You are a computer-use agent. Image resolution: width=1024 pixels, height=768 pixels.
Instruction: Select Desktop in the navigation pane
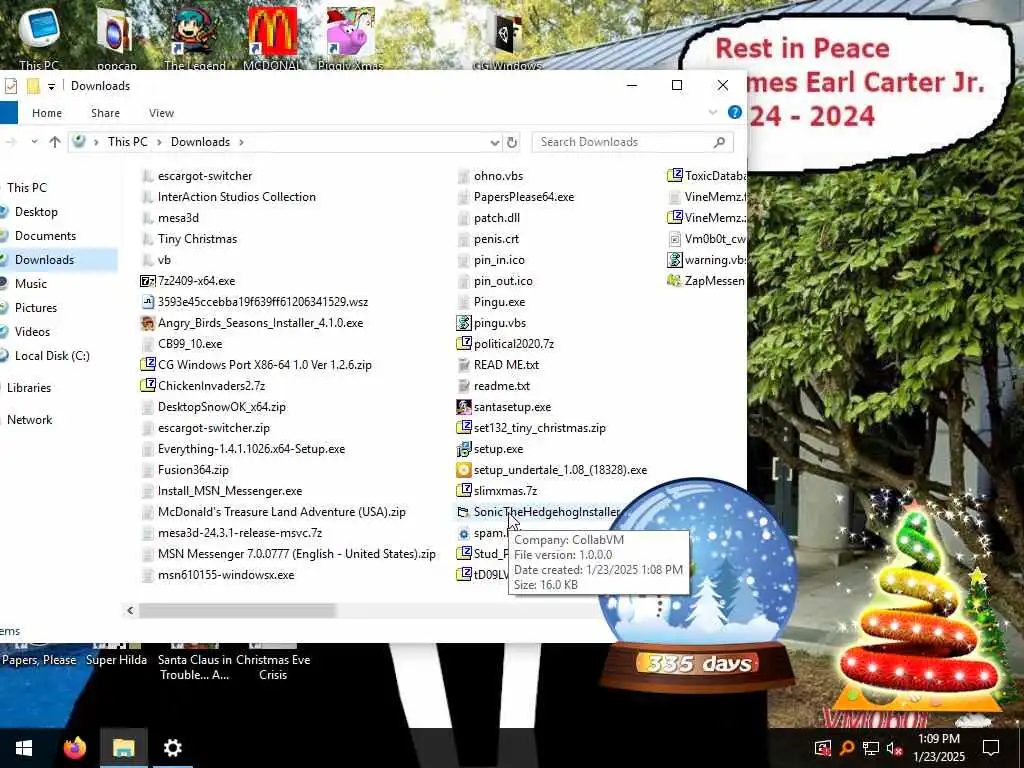coord(37,212)
